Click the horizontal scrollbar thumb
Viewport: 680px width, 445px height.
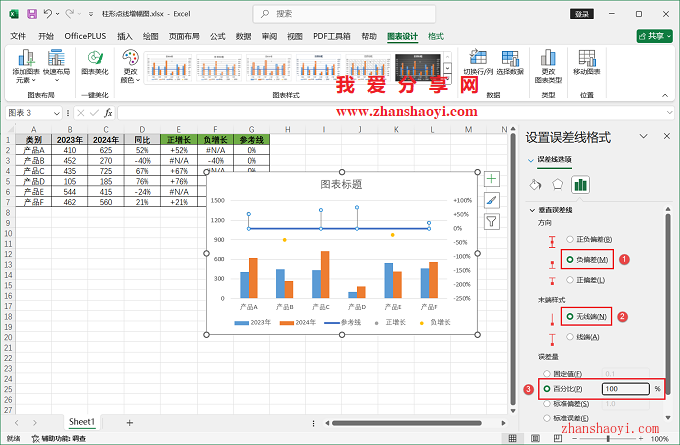[x=407, y=423]
